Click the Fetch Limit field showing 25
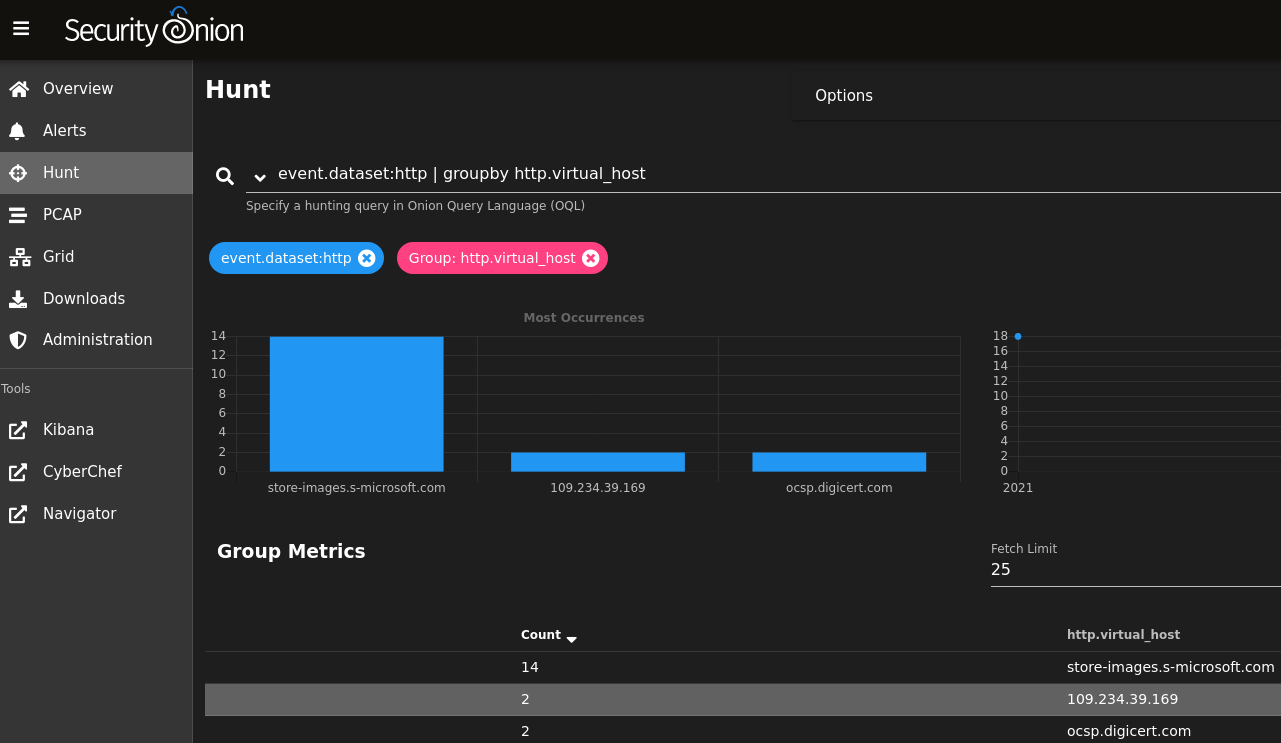 pyautogui.click(x=1135, y=570)
